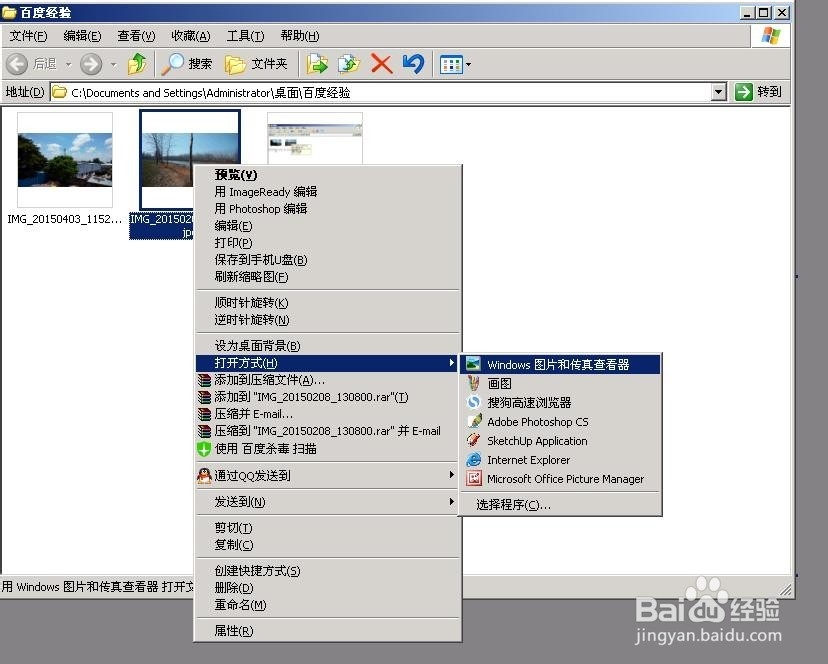Choose 用 ImageReady 编辑

[327, 192]
